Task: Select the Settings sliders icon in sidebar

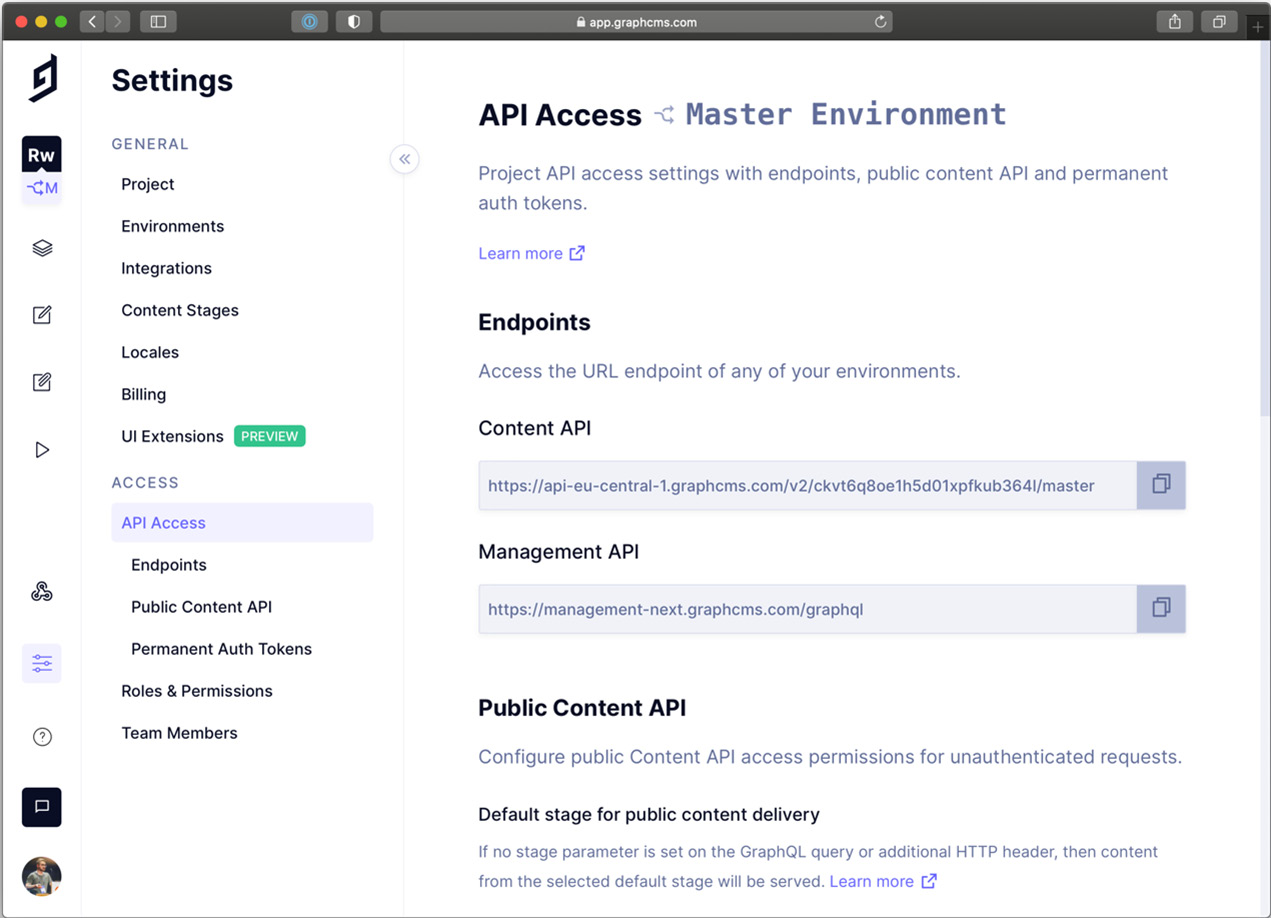Action: point(41,663)
